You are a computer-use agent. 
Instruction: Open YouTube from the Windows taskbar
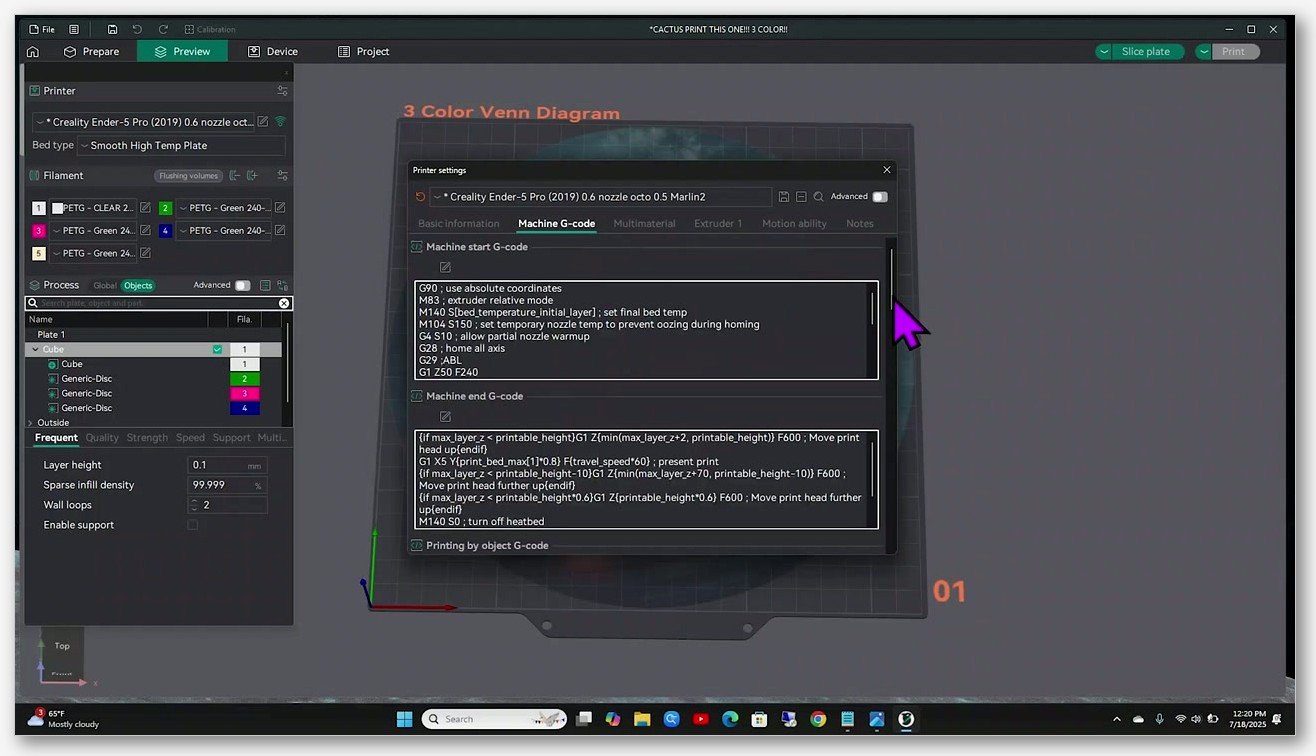pyautogui.click(x=700, y=719)
